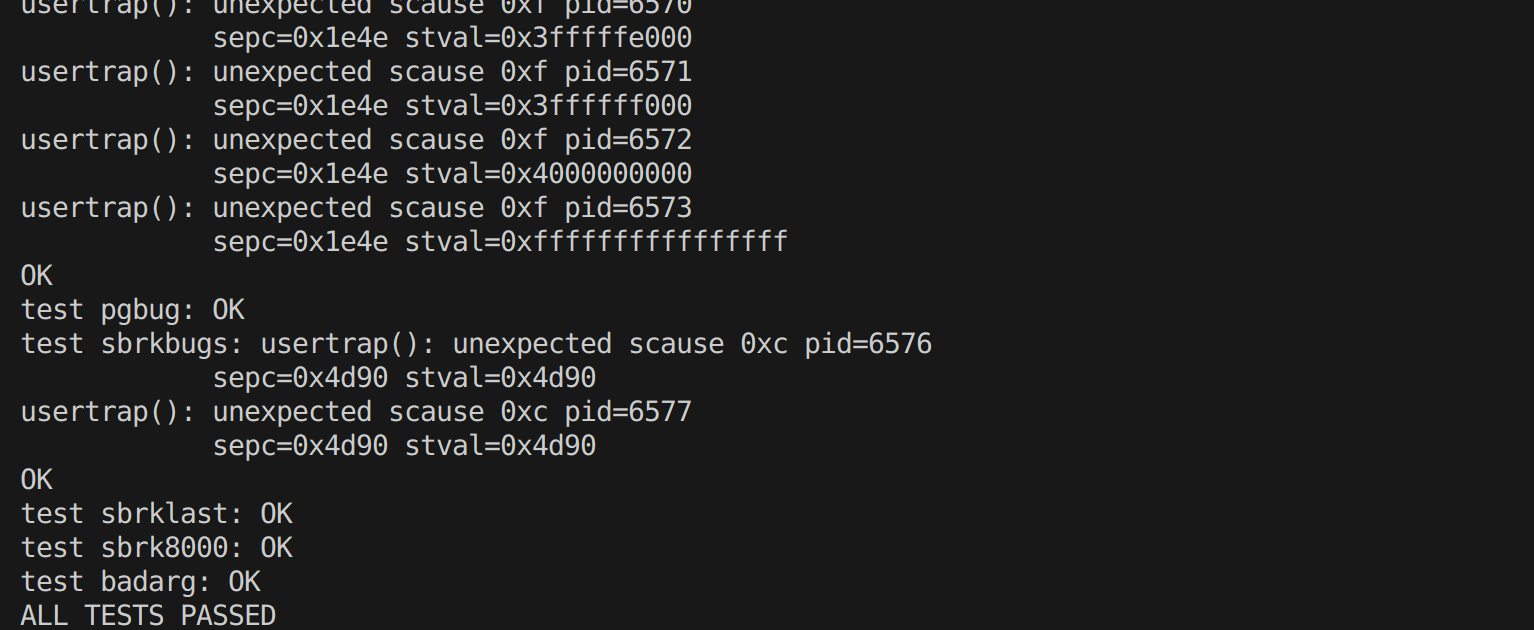Click the stval=0x3ffffff000 value
The width and height of the screenshot is (1534, 630).
point(548,106)
